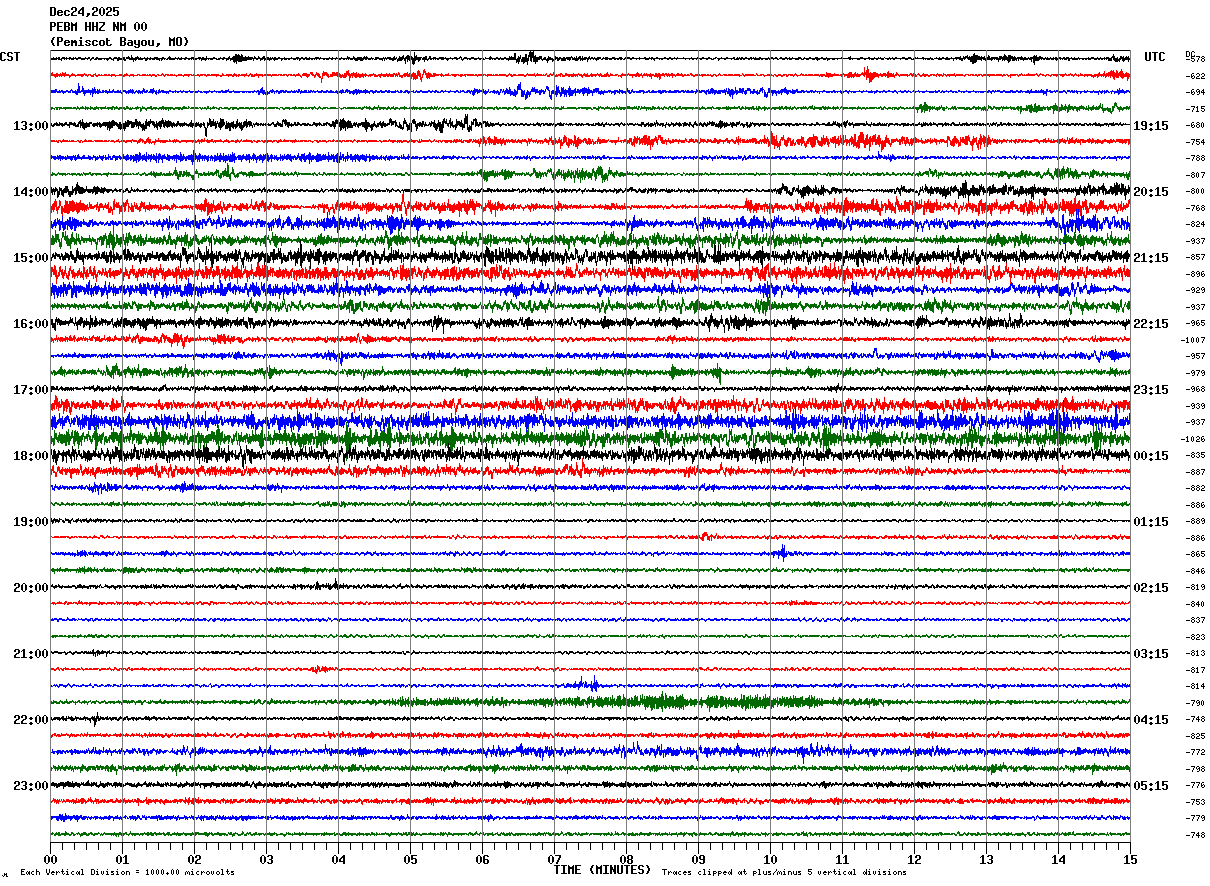The width and height of the screenshot is (1210, 886).
Task: Select the station code PEBM HHZ NM 00
Action: coord(98,27)
